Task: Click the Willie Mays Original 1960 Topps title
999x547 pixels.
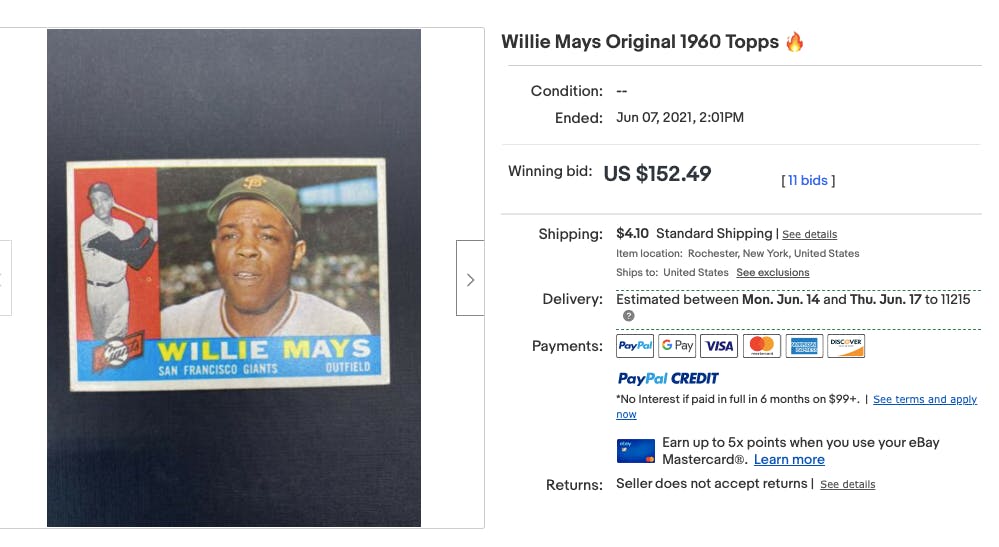Action: [x=640, y=42]
